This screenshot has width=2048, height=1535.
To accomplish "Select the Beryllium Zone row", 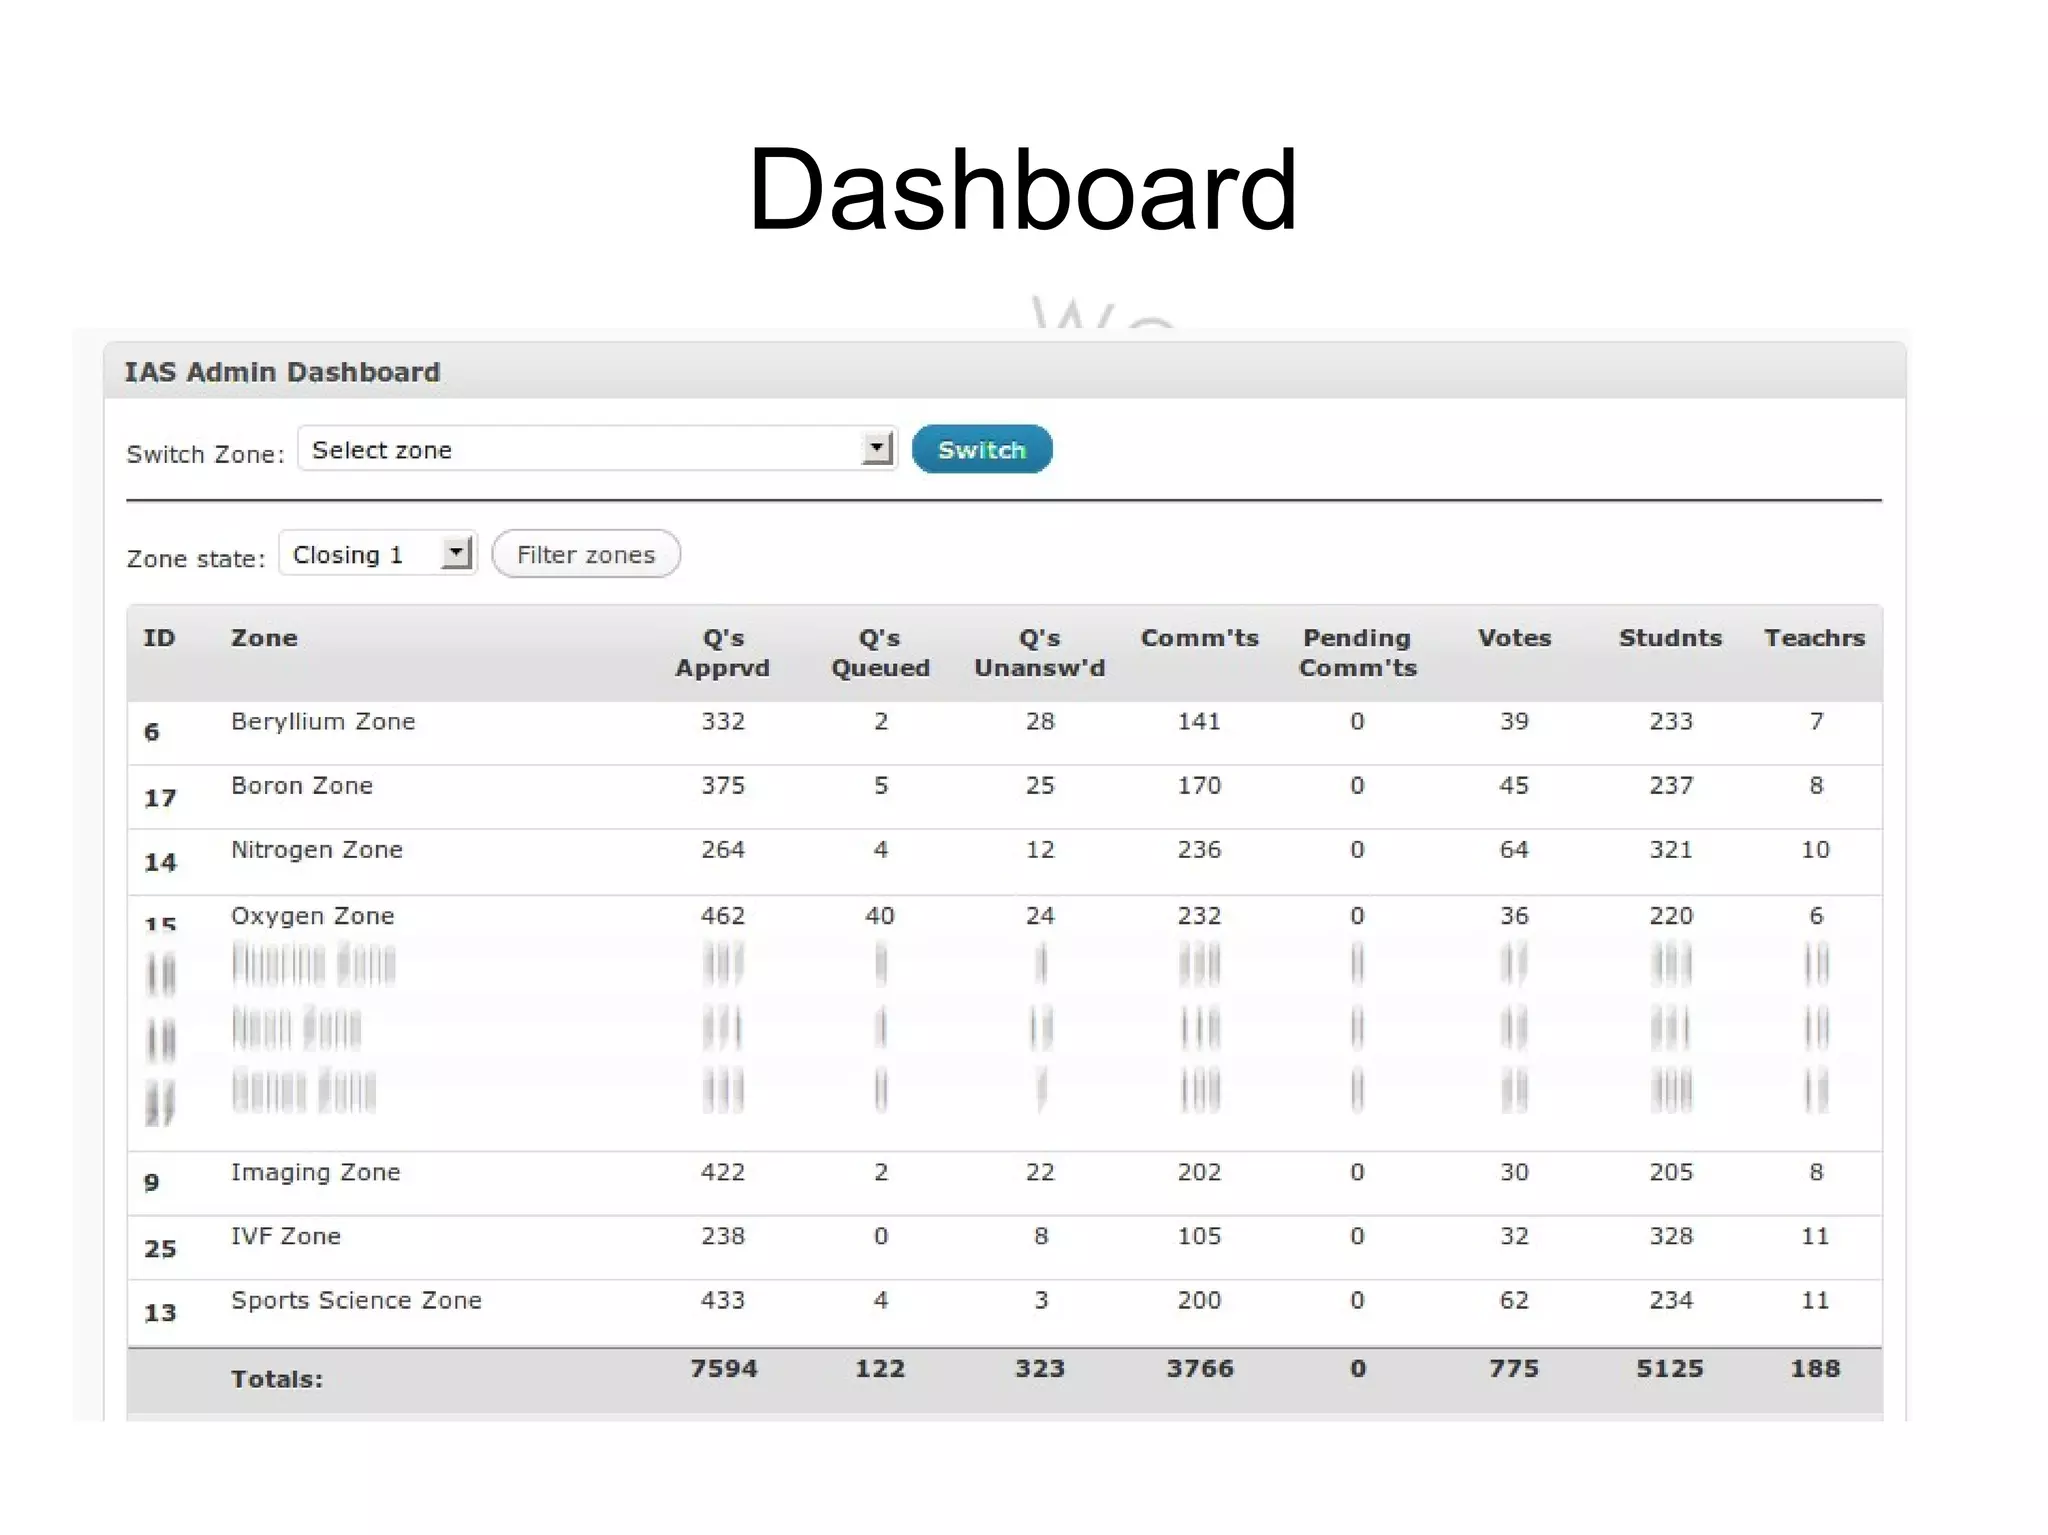I will 322,722.
